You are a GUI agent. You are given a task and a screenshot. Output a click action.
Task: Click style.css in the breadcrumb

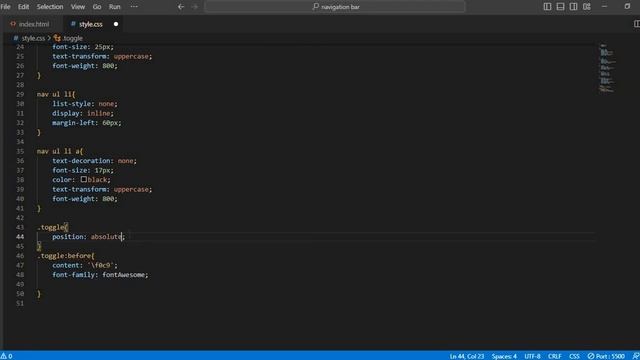click(33, 38)
